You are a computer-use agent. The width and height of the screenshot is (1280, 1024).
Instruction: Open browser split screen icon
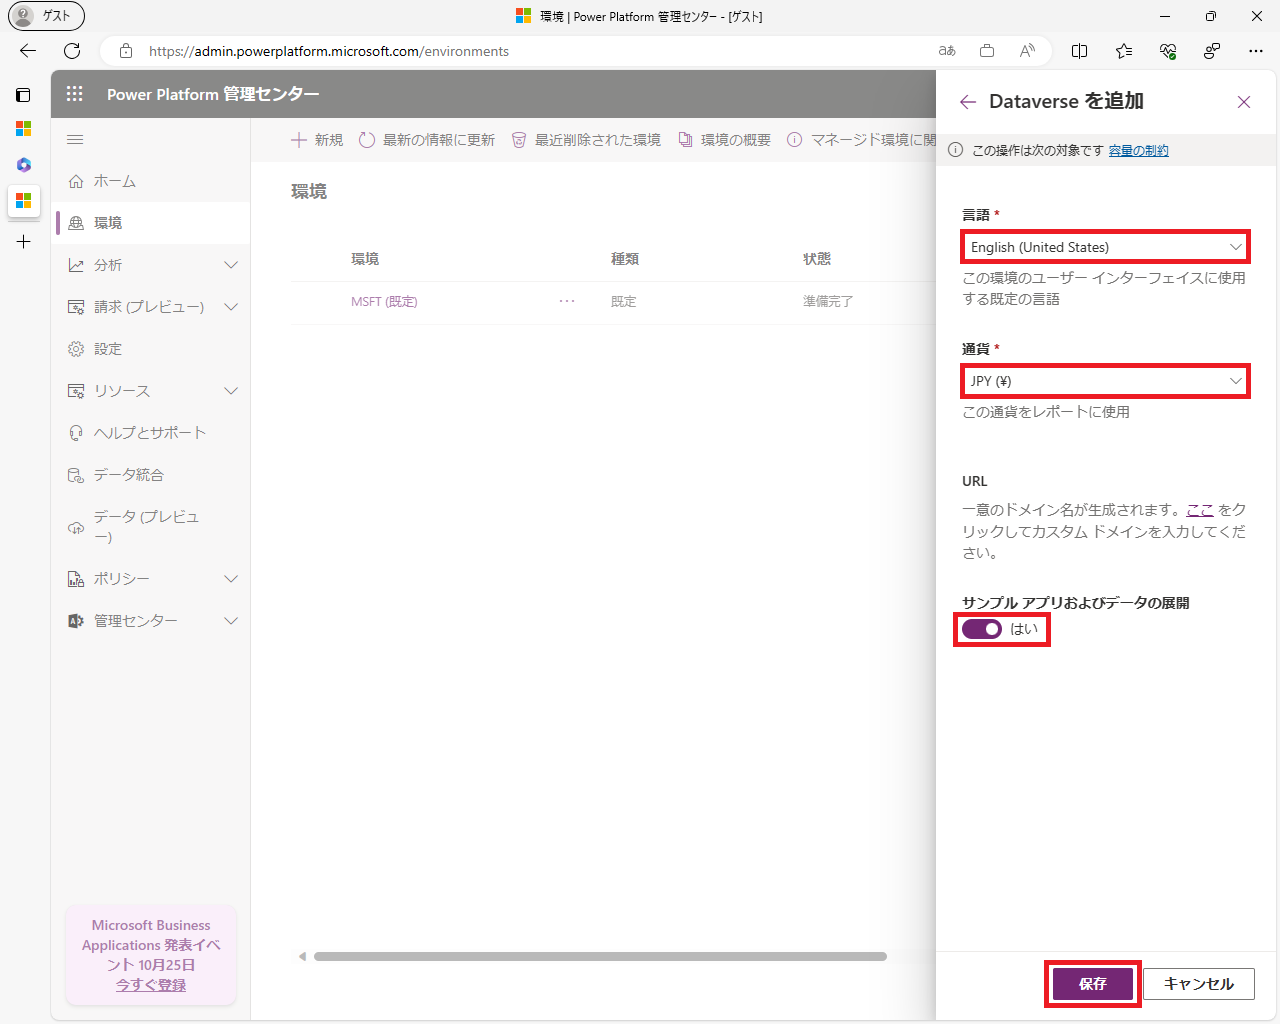[1080, 51]
